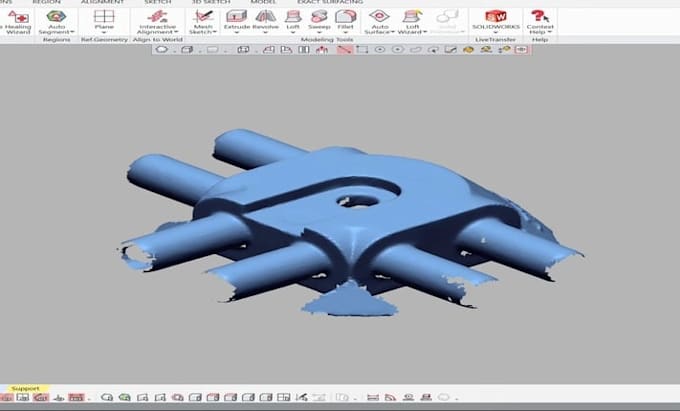Open the Mesh Sketch tool

point(203,22)
